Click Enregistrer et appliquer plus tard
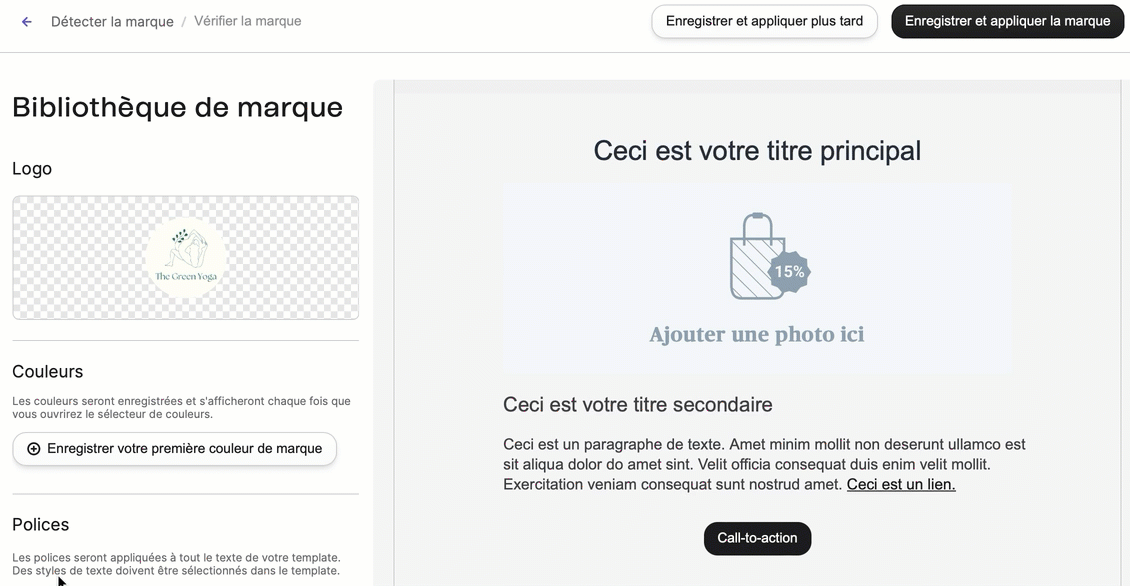This screenshot has height=586, width=1130. tap(764, 22)
